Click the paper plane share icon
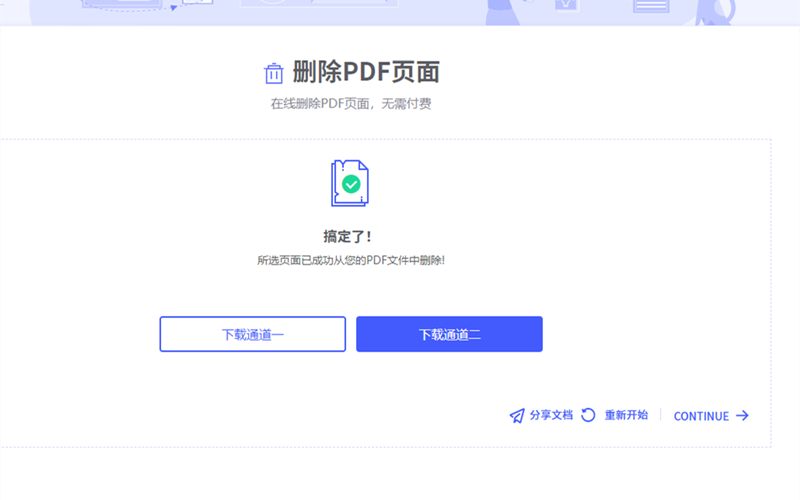800x500 pixels. click(x=516, y=416)
